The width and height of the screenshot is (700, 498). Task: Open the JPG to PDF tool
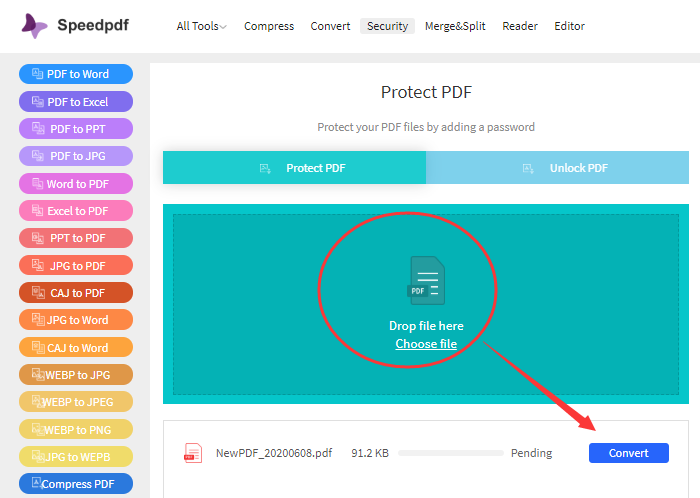[x=76, y=266]
